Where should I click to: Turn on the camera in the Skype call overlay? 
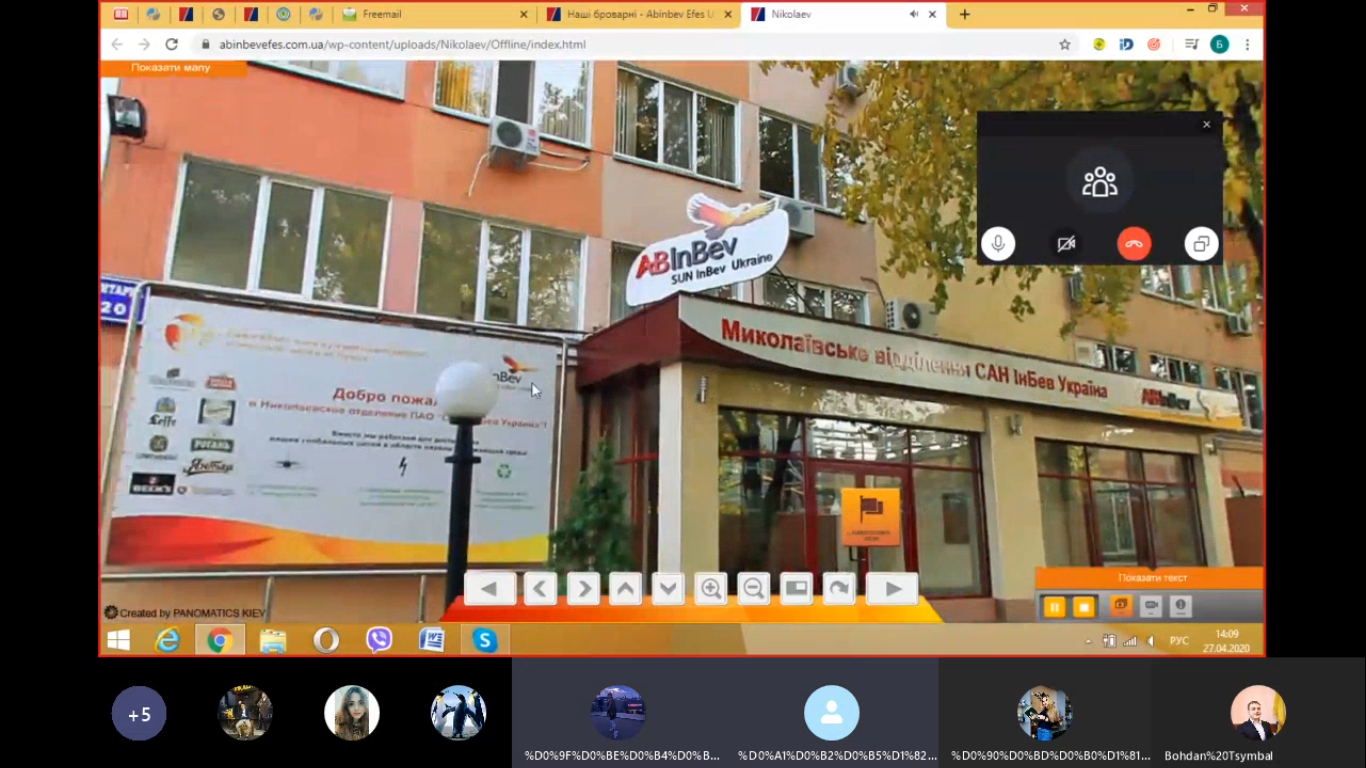(x=1066, y=244)
